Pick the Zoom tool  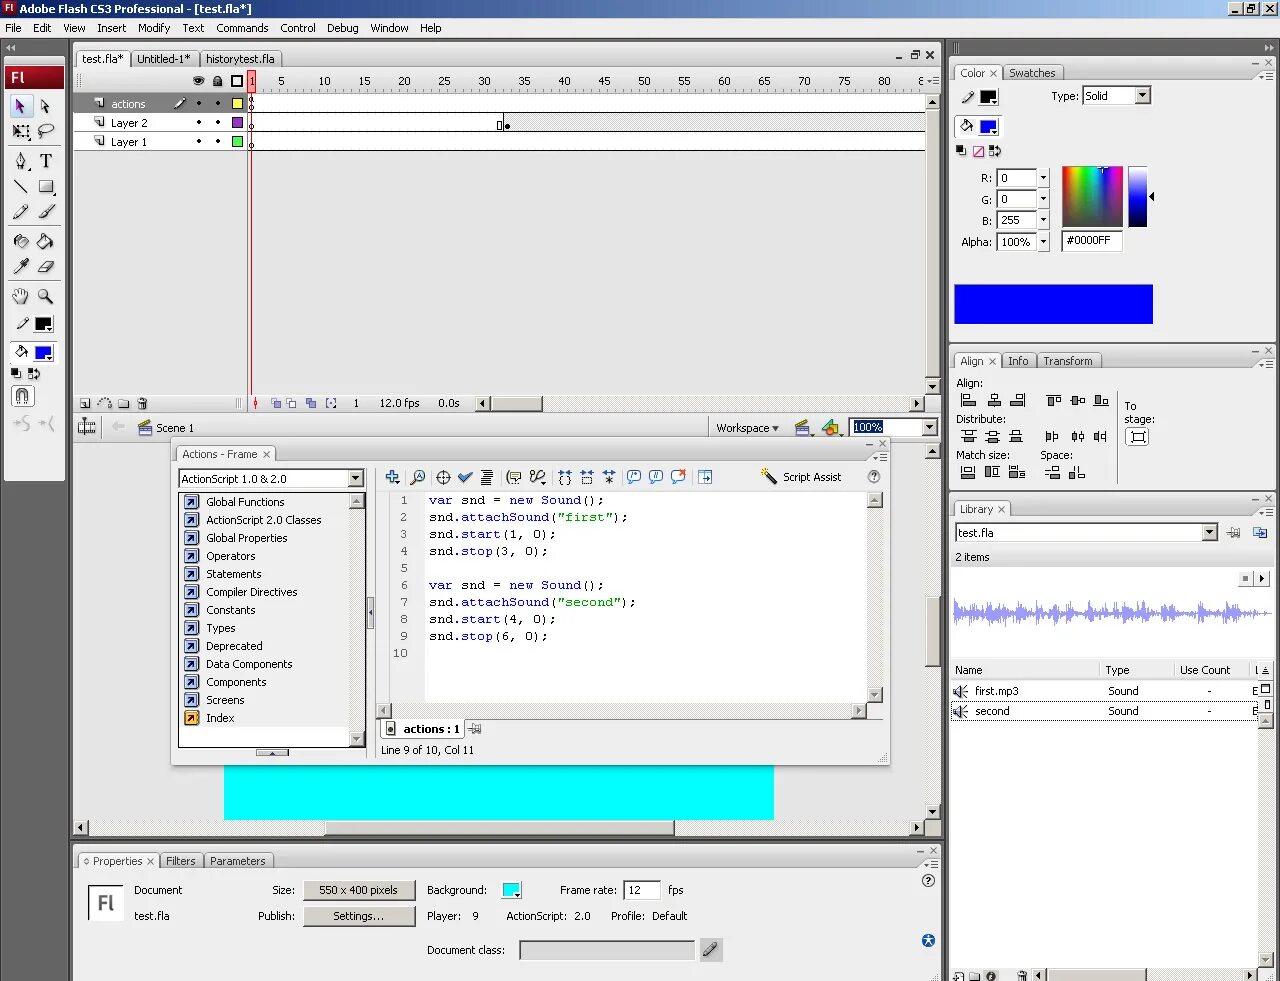45,296
